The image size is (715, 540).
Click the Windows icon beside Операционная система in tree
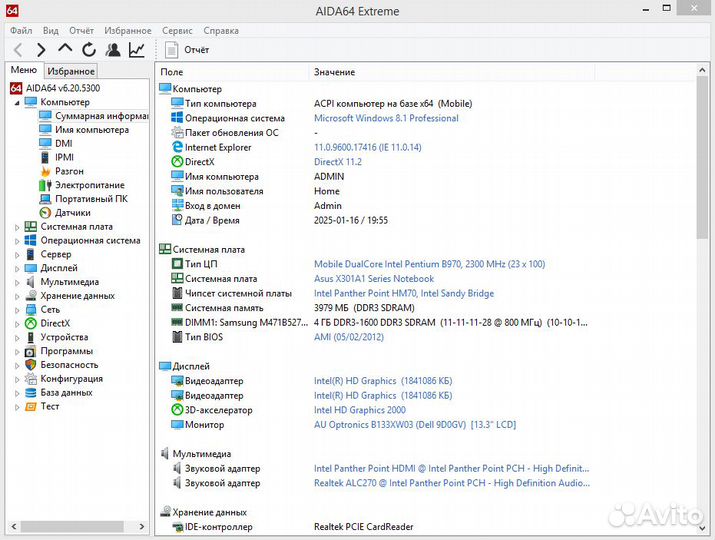pos(31,240)
